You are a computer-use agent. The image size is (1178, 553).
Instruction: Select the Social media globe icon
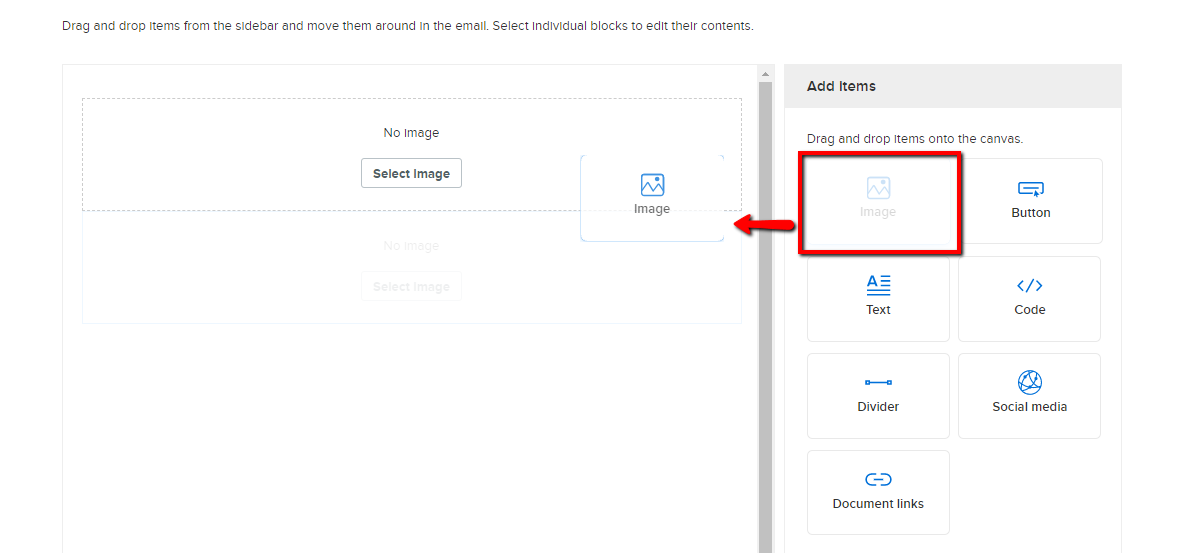[1029, 382]
